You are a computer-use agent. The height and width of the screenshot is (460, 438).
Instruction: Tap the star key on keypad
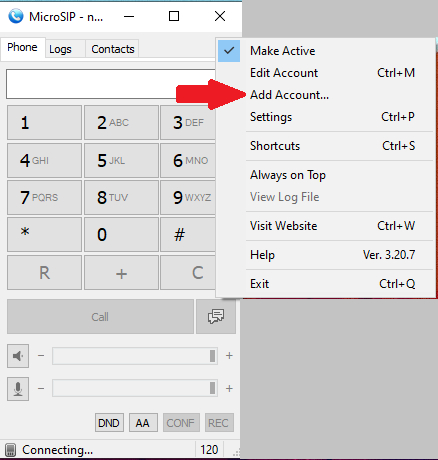[x=44, y=234]
